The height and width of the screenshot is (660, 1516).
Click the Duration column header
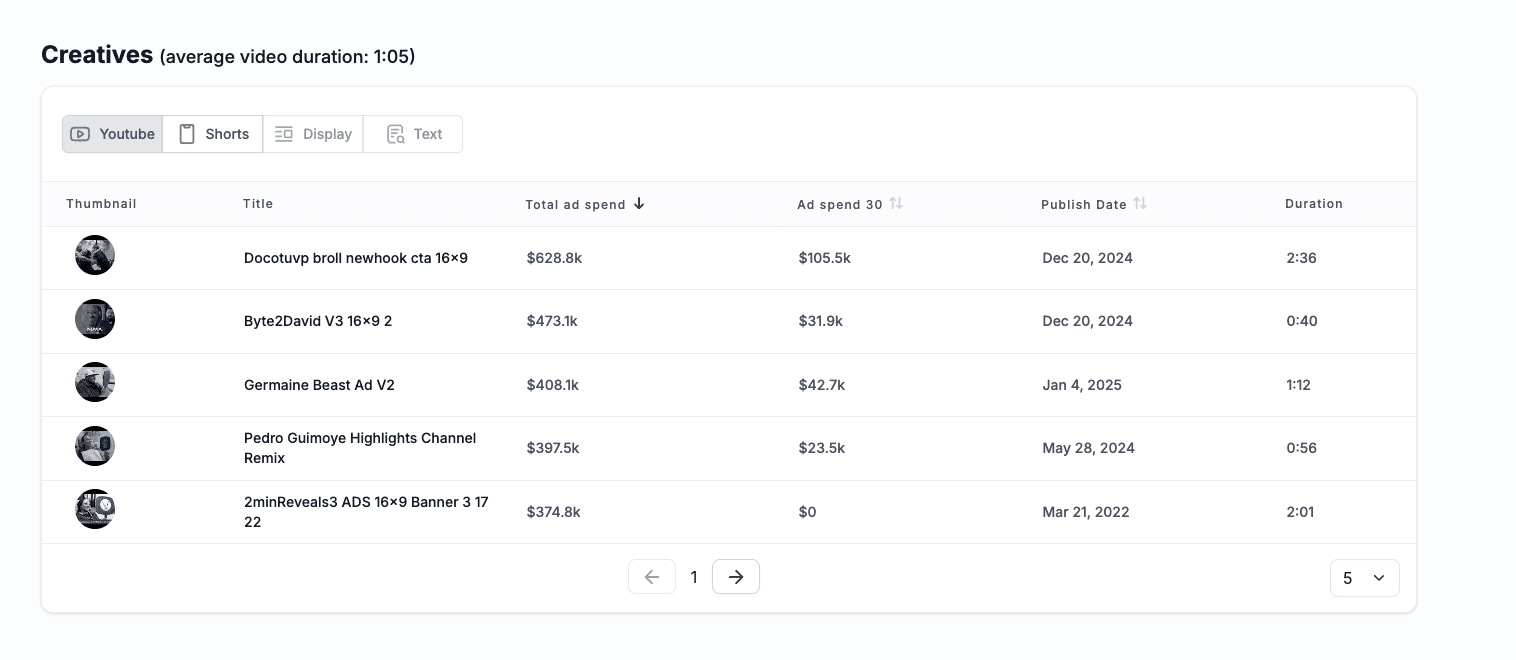(1314, 204)
